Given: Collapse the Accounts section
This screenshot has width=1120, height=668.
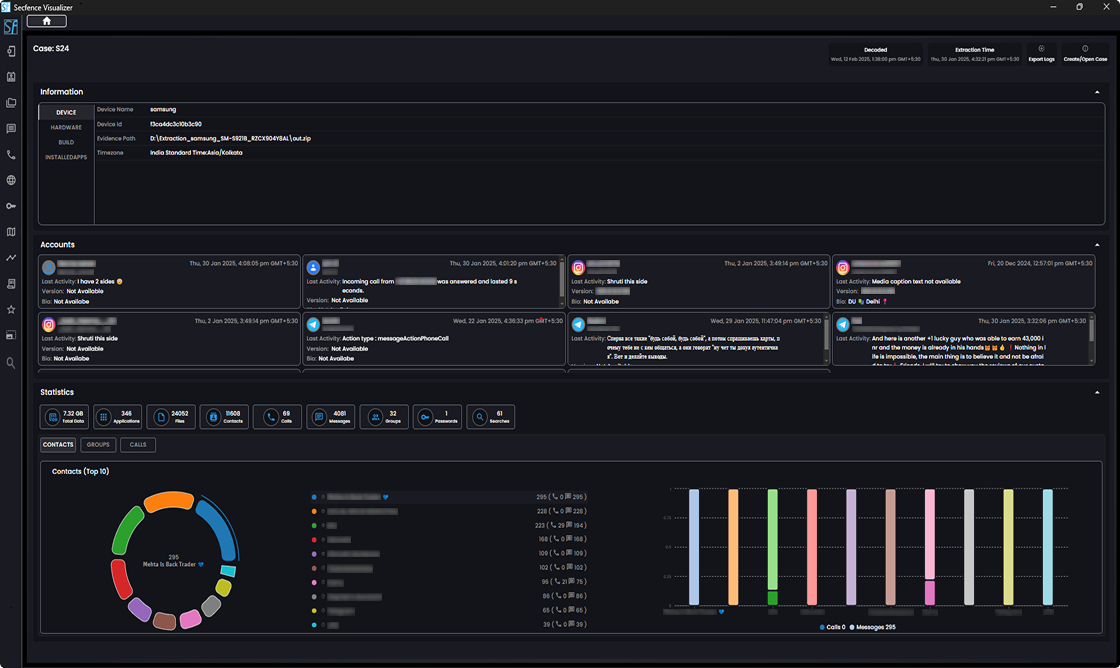Looking at the screenshot, I should pos(1097,245).
